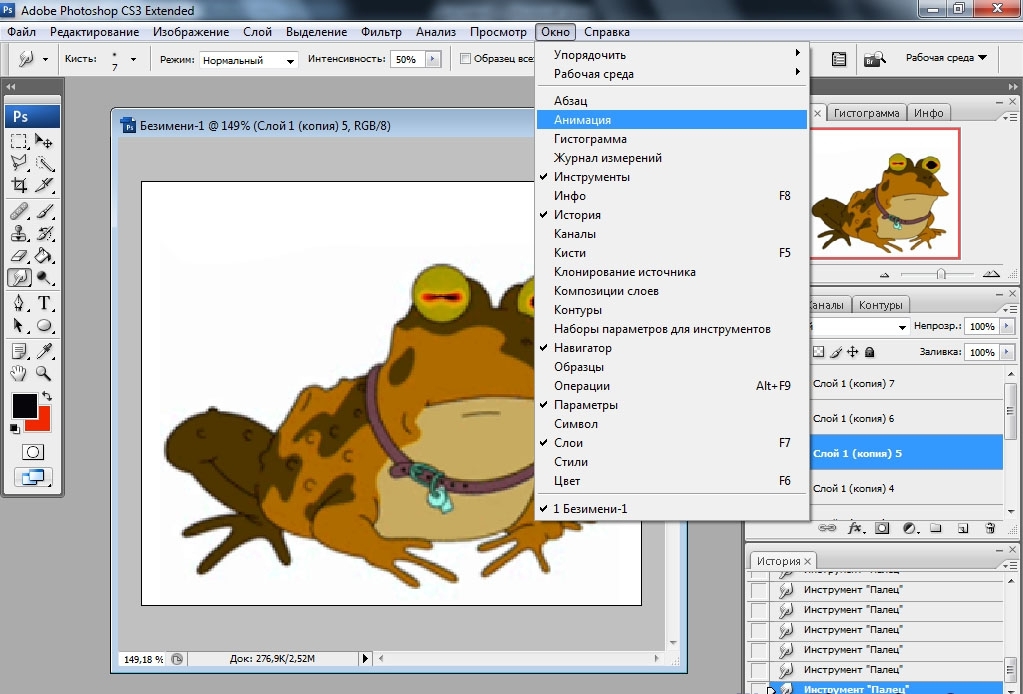Uncheck Навигатор in the Окно menu
The height and width of the screenshot is (694, 1023).
tap(671, 348)
